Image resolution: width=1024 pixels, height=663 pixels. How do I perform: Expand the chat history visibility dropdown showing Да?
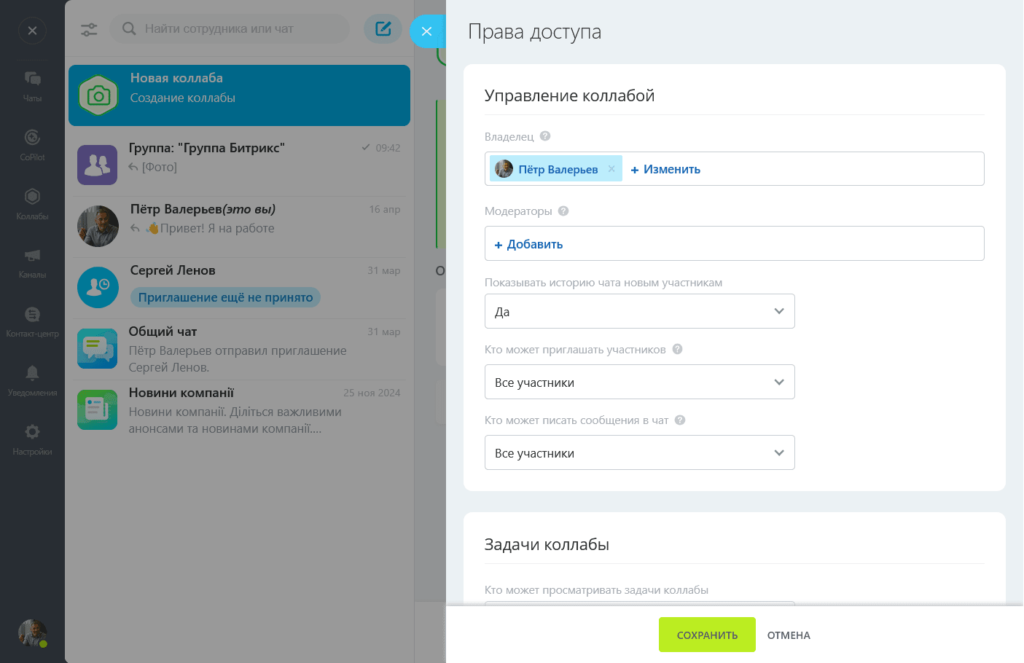click(639, 311)
